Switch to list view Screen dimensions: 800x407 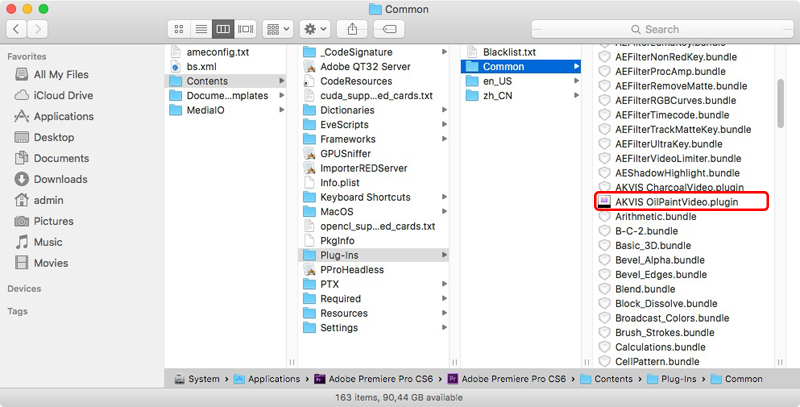(x=201, y=29)
